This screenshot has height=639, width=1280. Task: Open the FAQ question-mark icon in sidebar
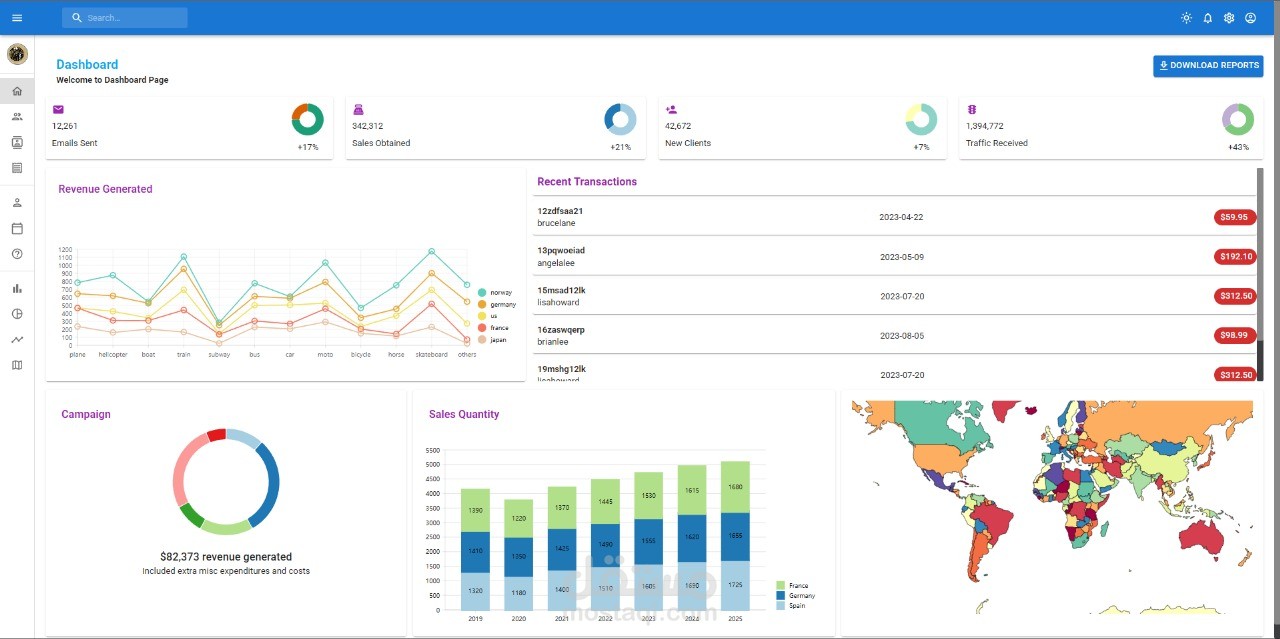coord(16,254)
